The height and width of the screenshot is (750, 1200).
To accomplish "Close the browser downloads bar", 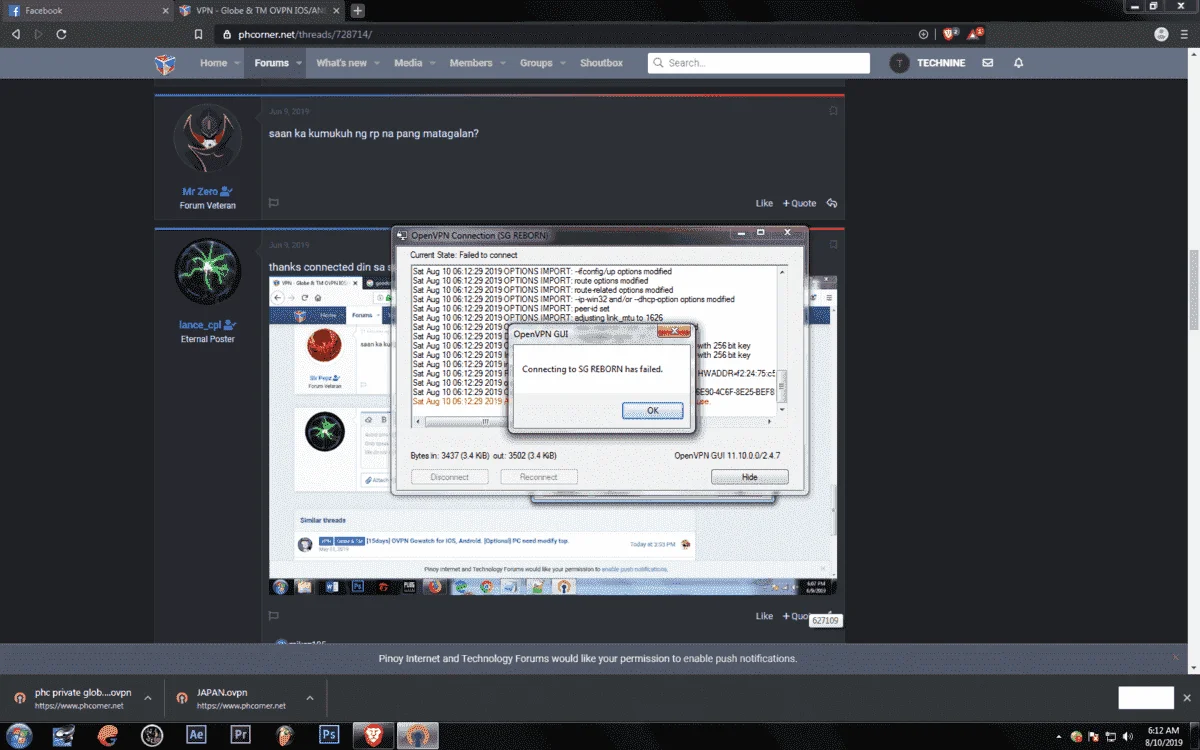I will 1187,698.
